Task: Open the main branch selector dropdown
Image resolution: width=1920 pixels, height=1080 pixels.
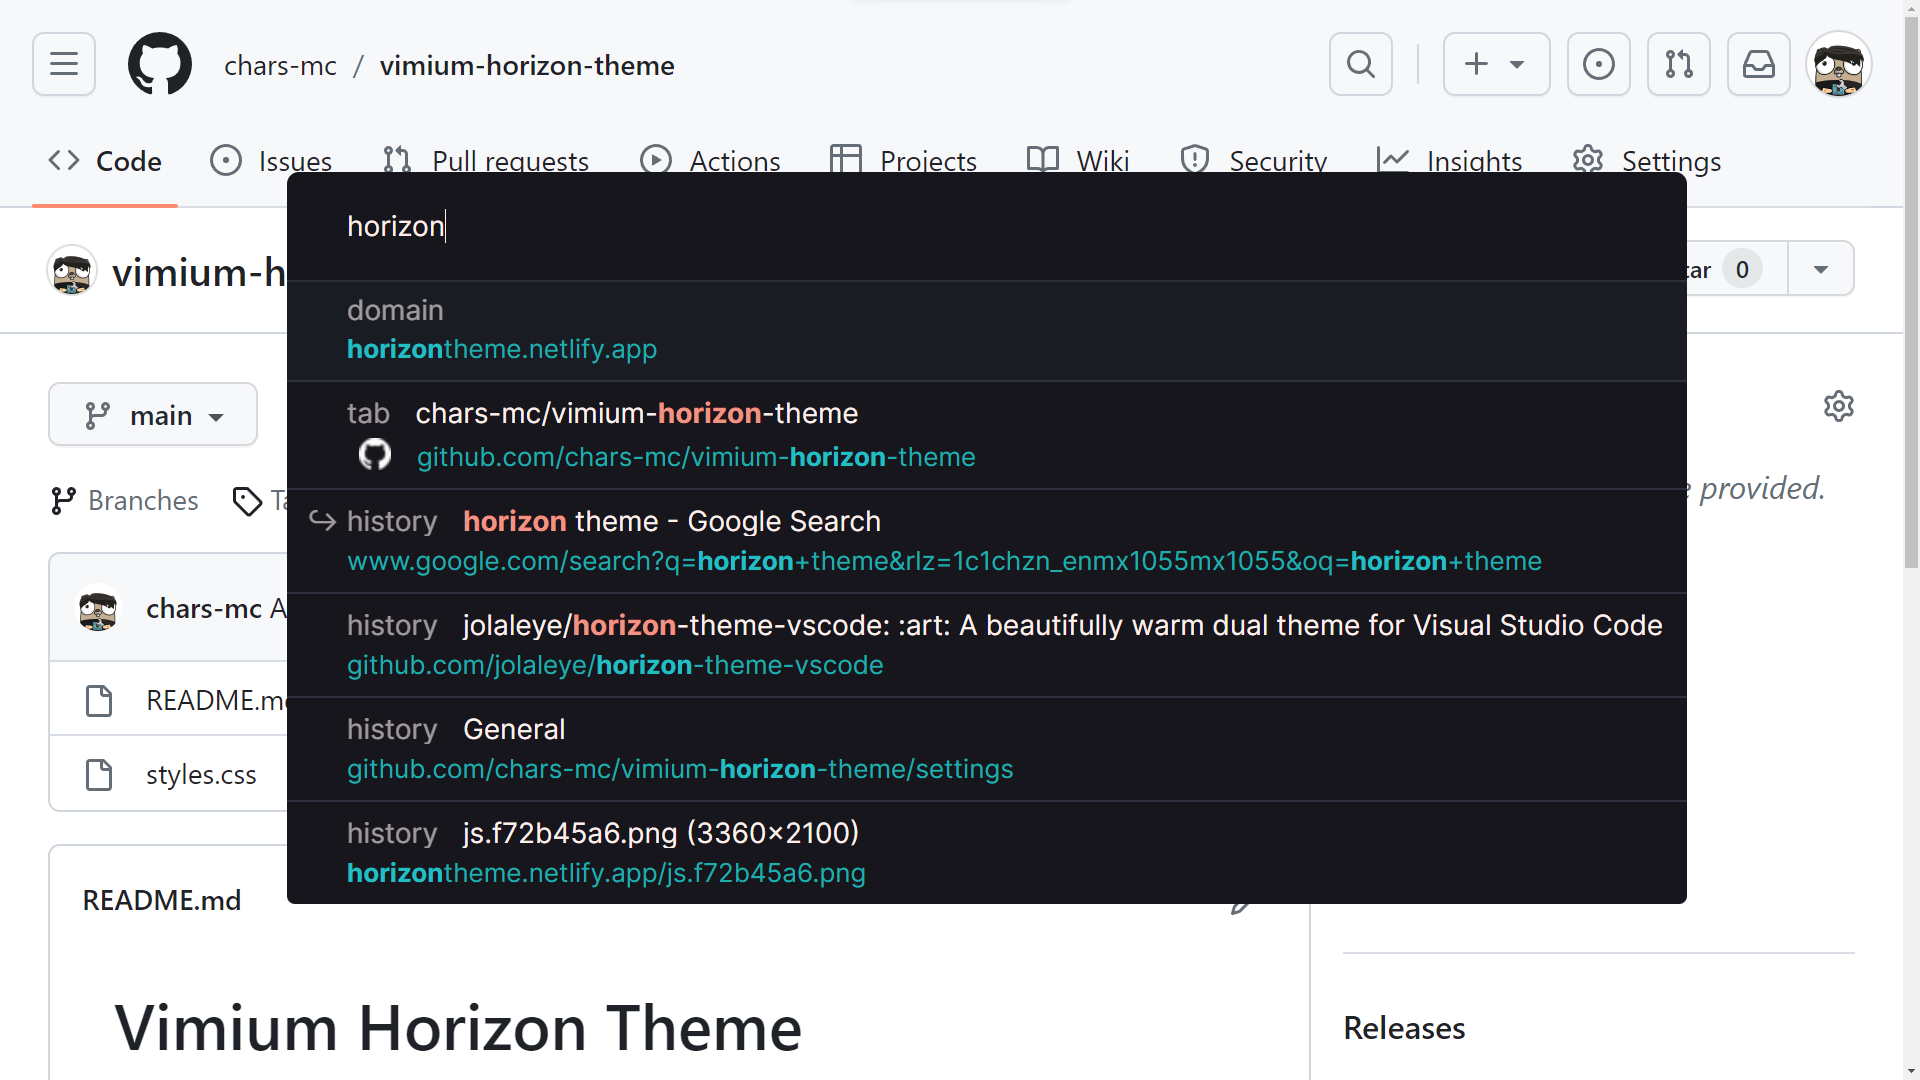Action: [153, 415]
